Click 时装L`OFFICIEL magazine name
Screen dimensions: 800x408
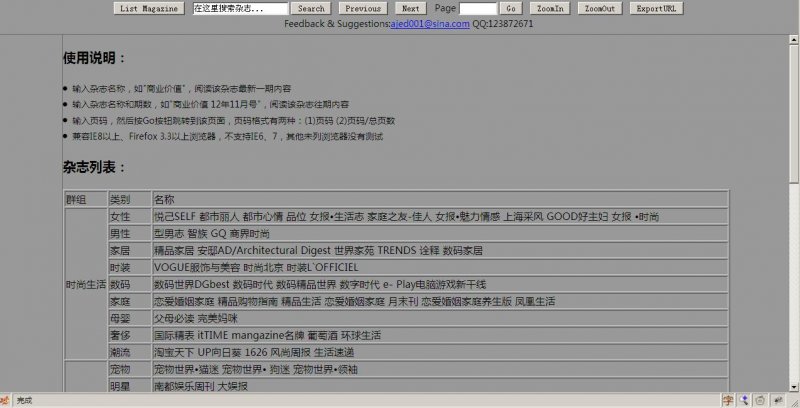(322, 267)
